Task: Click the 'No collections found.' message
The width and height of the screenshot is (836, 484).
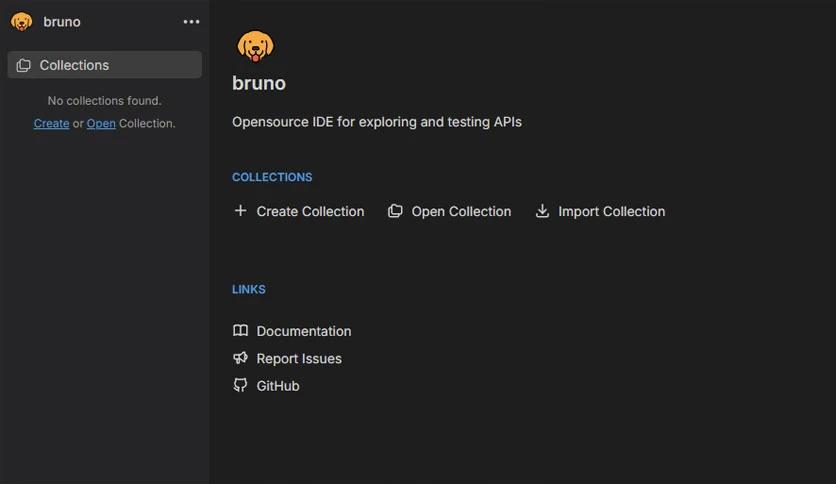Action: [x=104, y=101]
